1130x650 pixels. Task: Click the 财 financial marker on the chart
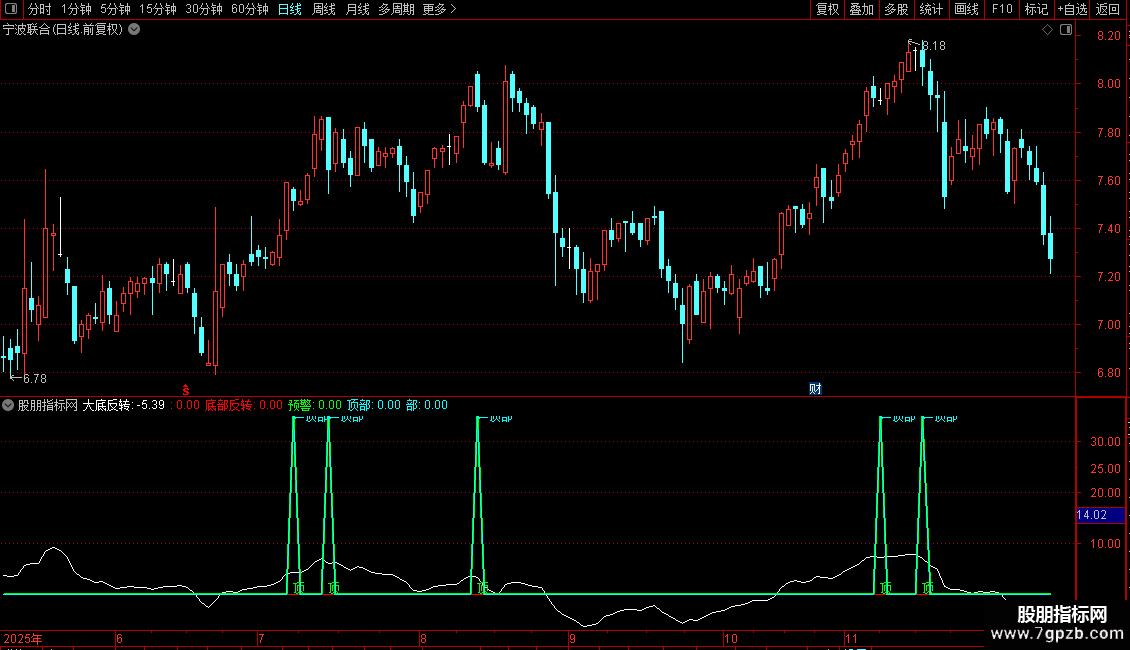tap(815, 389)
